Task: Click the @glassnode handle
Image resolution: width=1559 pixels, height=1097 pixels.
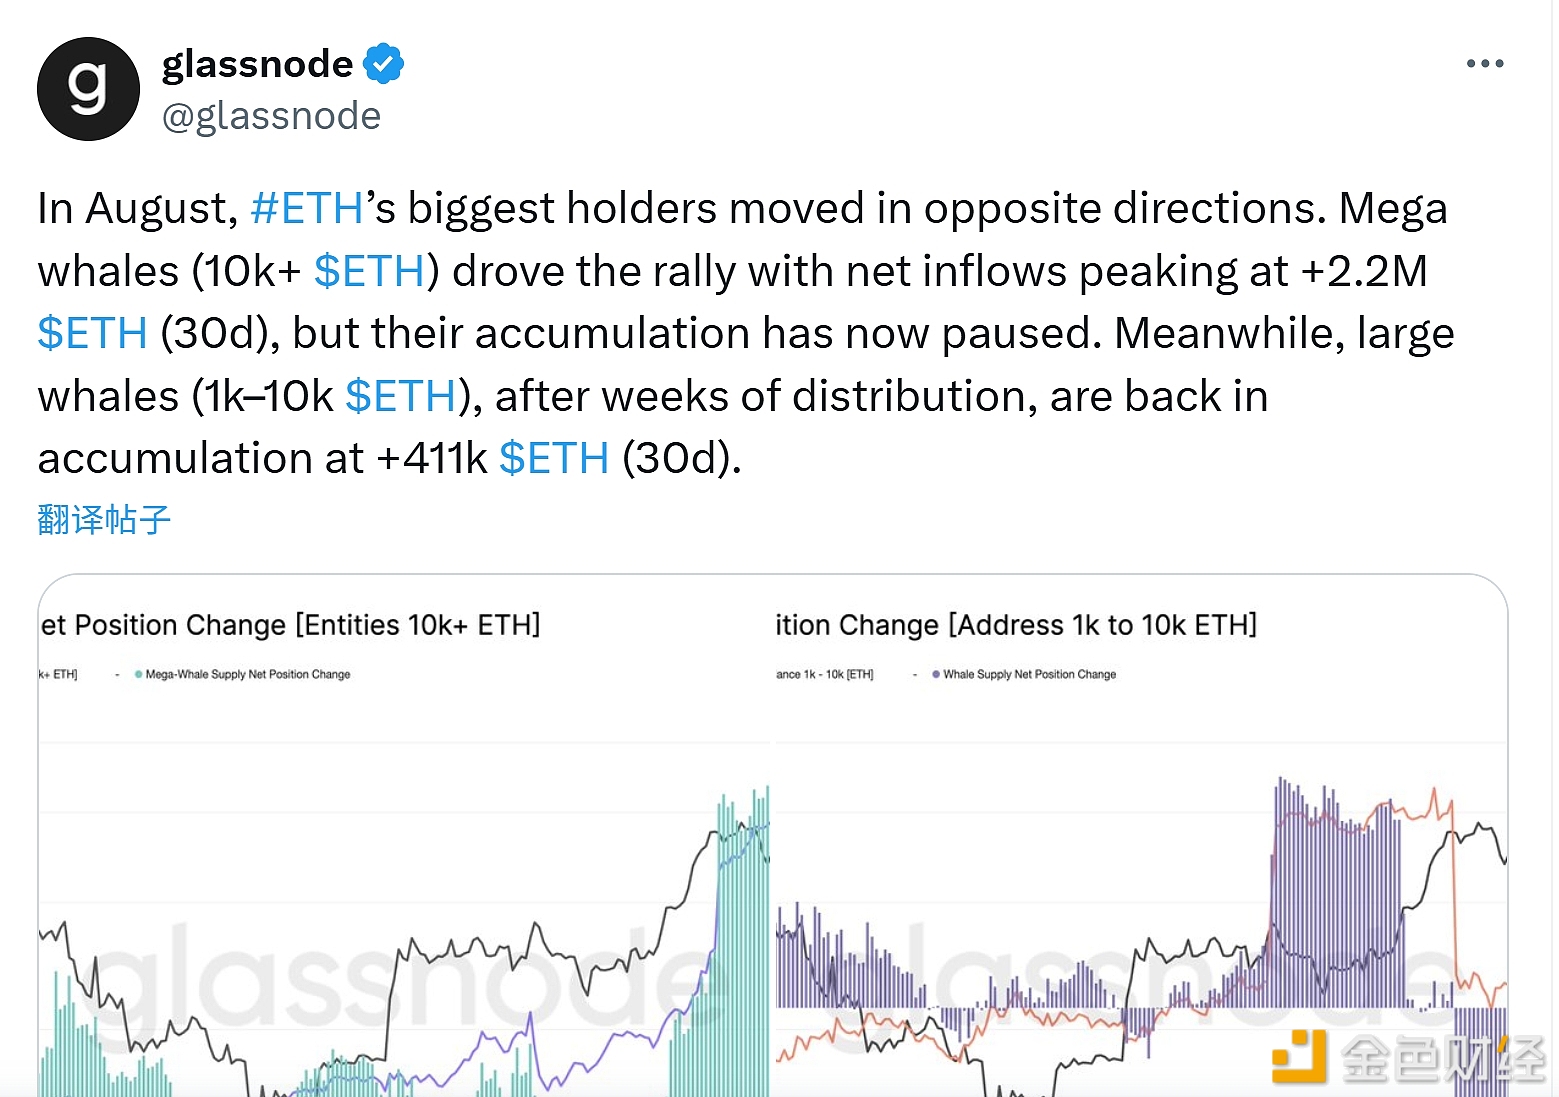Action: pos(271,116)
